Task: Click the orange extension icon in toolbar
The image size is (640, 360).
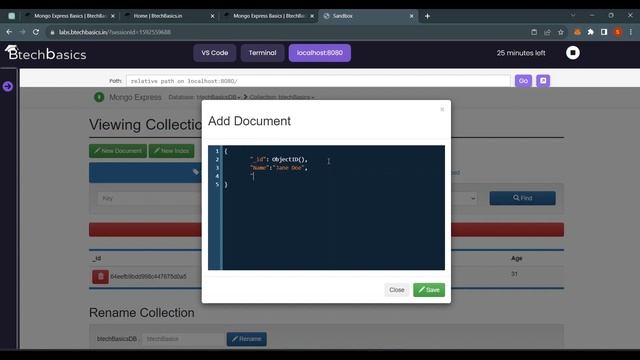Action: (577, 32)
